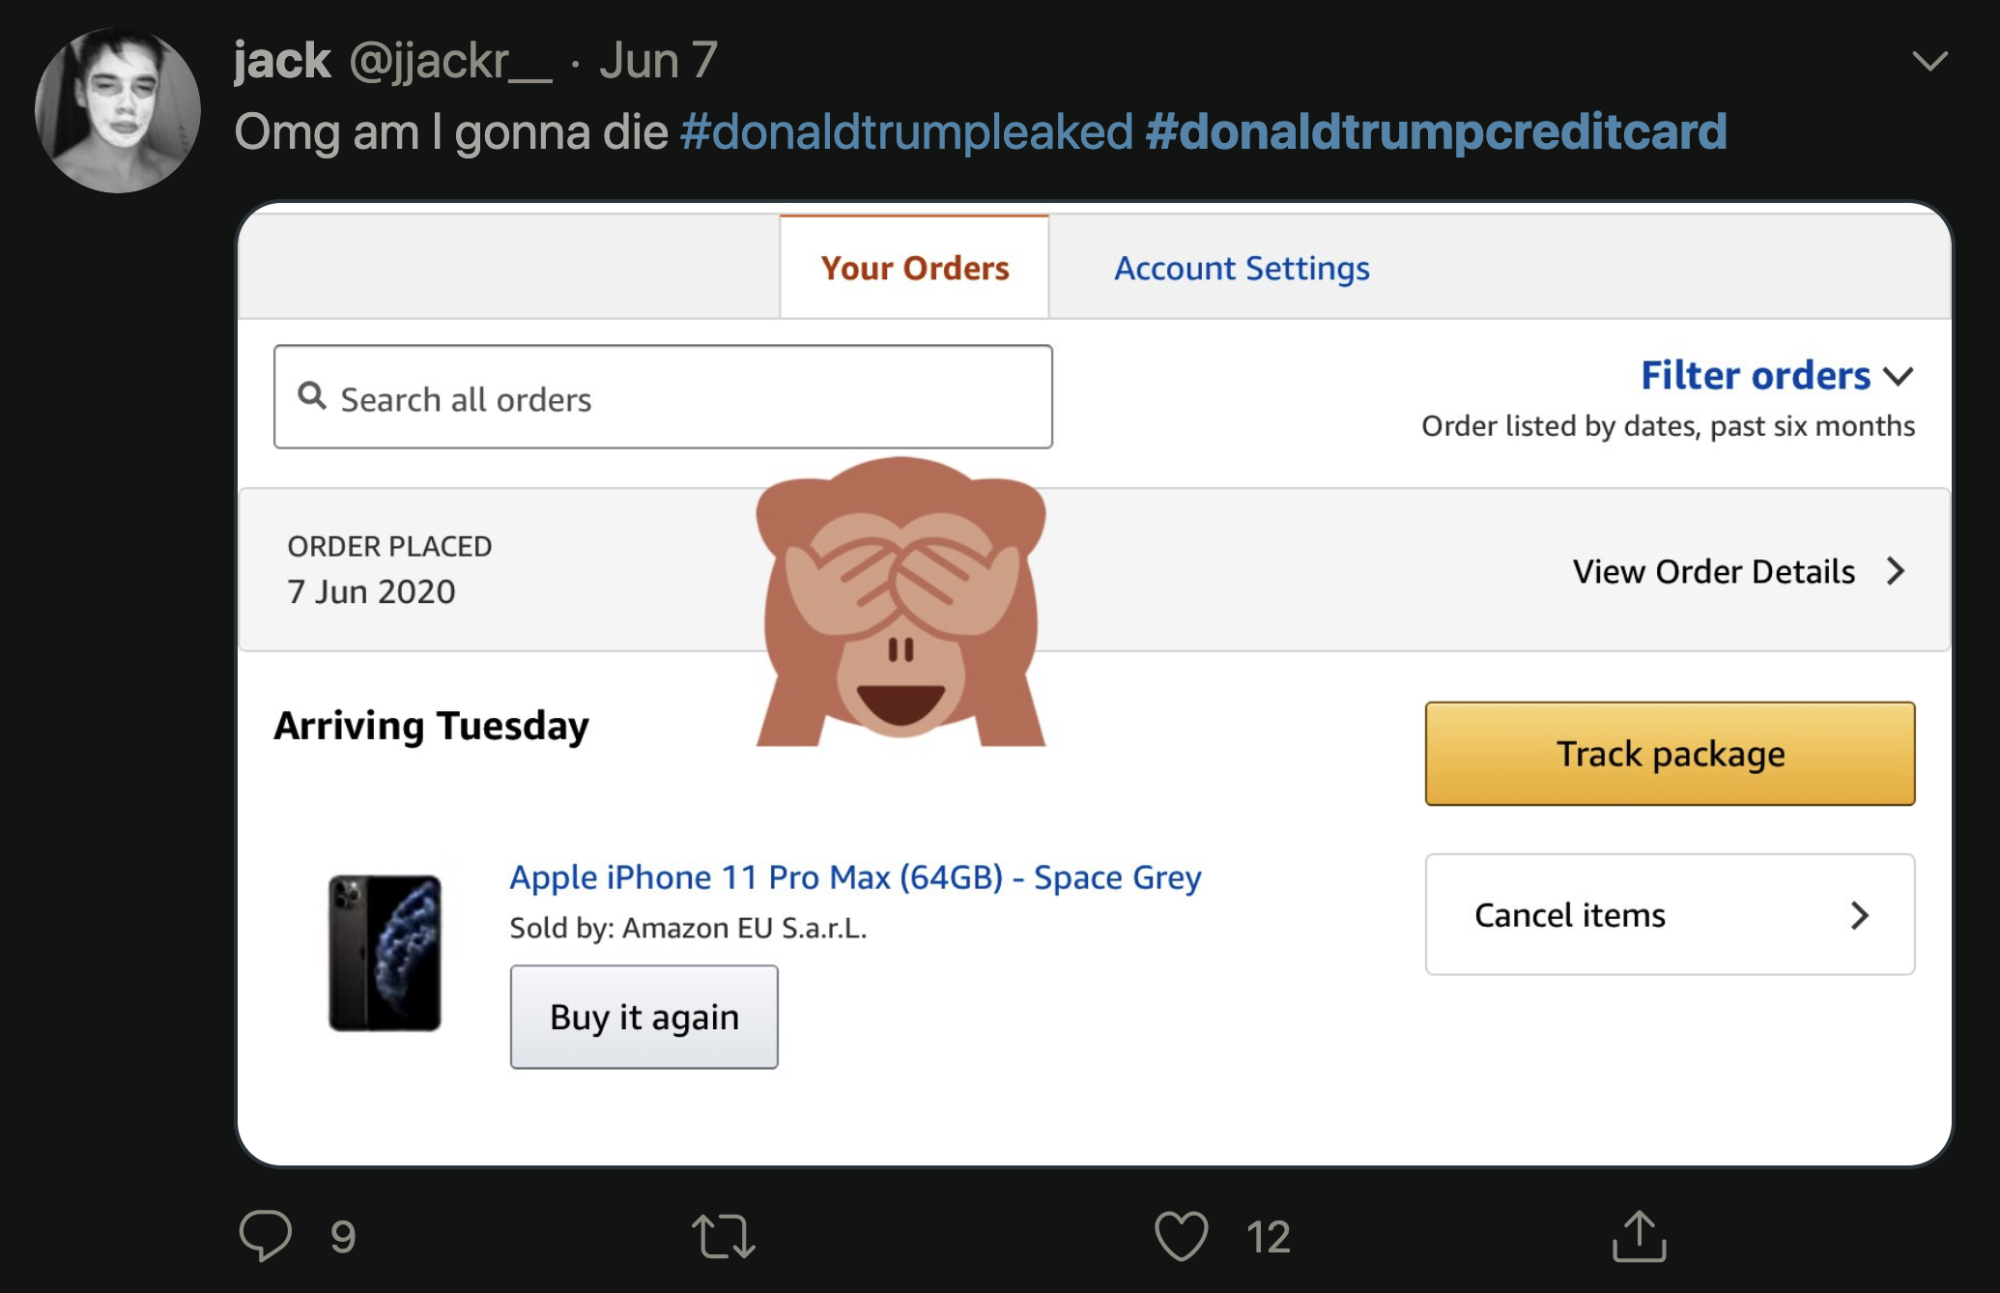Click the share upload icon
Image resolution: width=2000 pixels, height=1293 pixels.
1639,1235
